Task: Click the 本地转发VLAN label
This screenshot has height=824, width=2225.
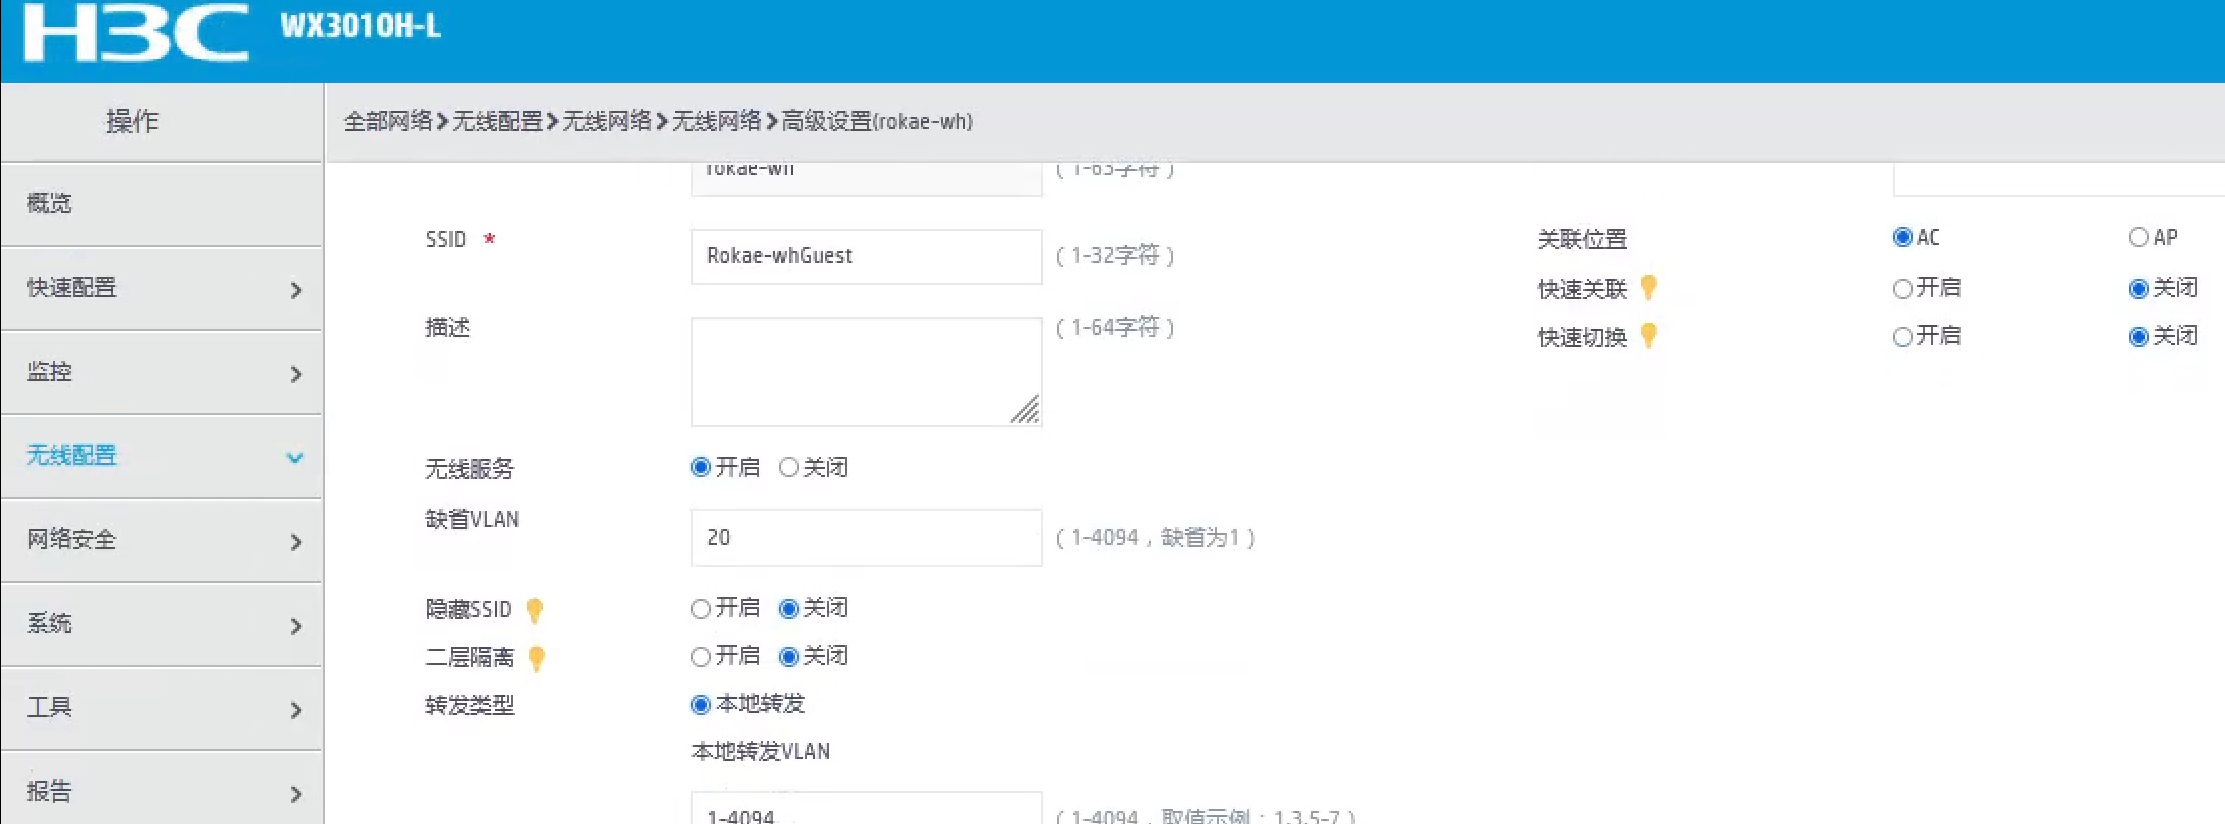Action: [x=761, y=752]
